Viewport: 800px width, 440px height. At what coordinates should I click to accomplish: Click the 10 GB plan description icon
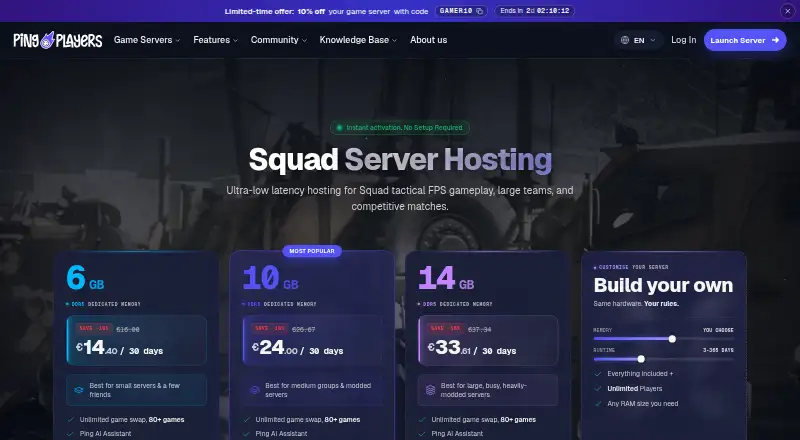tap(255, 390)
